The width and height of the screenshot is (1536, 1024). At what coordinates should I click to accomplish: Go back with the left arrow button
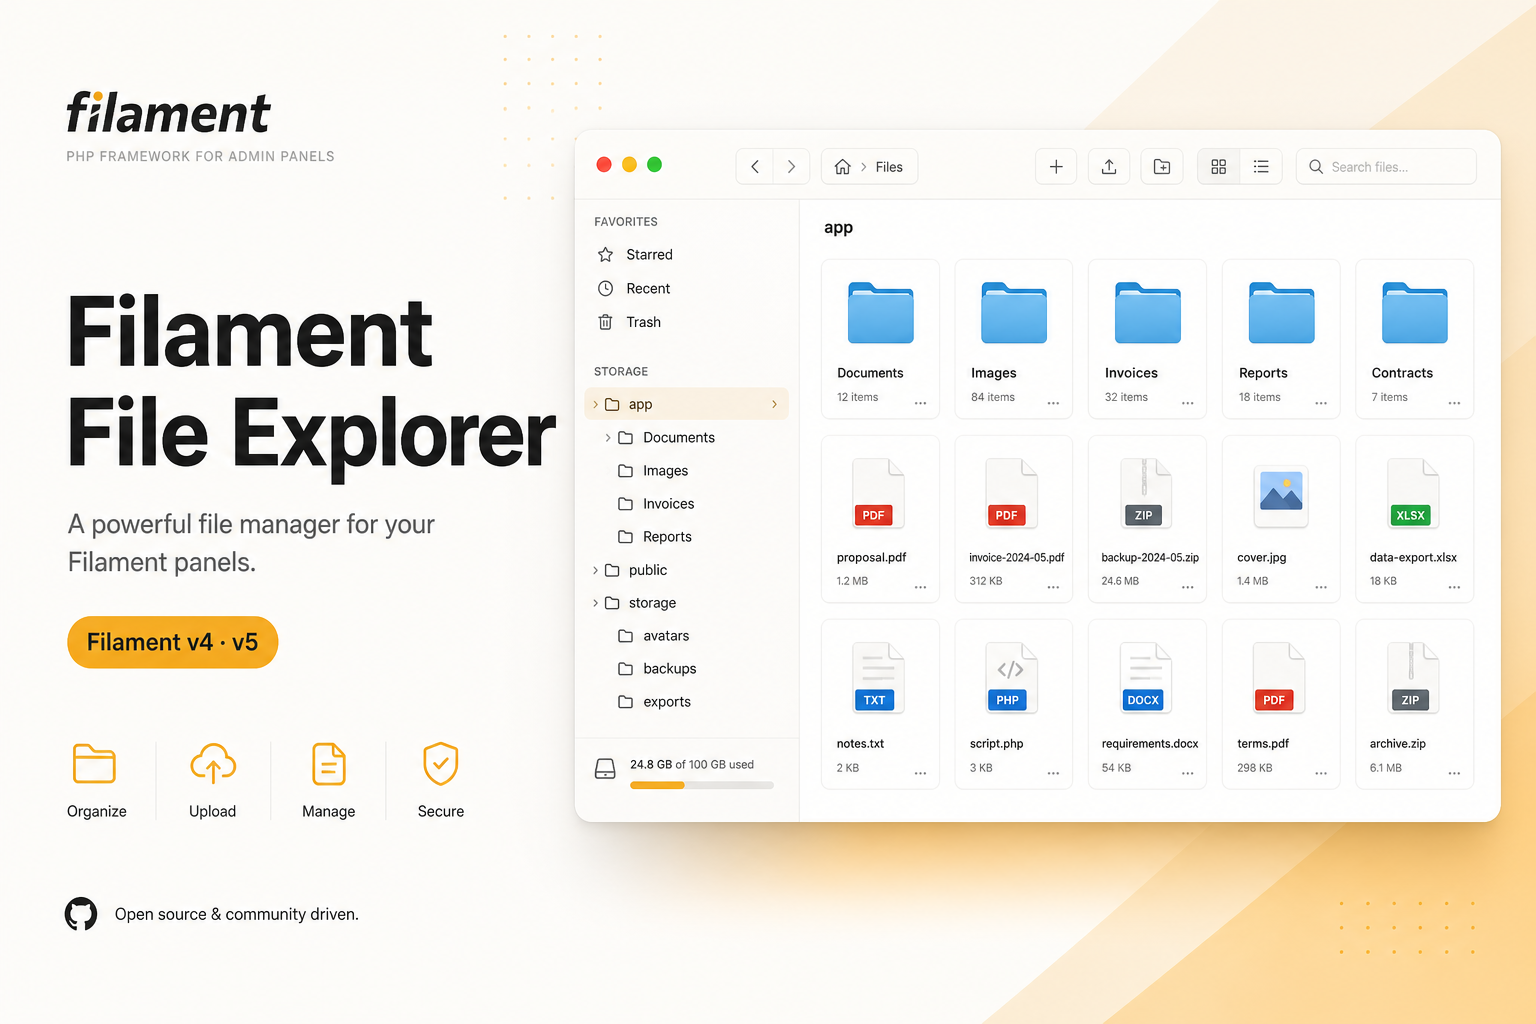pyautogui.click(x=755, y=167)
